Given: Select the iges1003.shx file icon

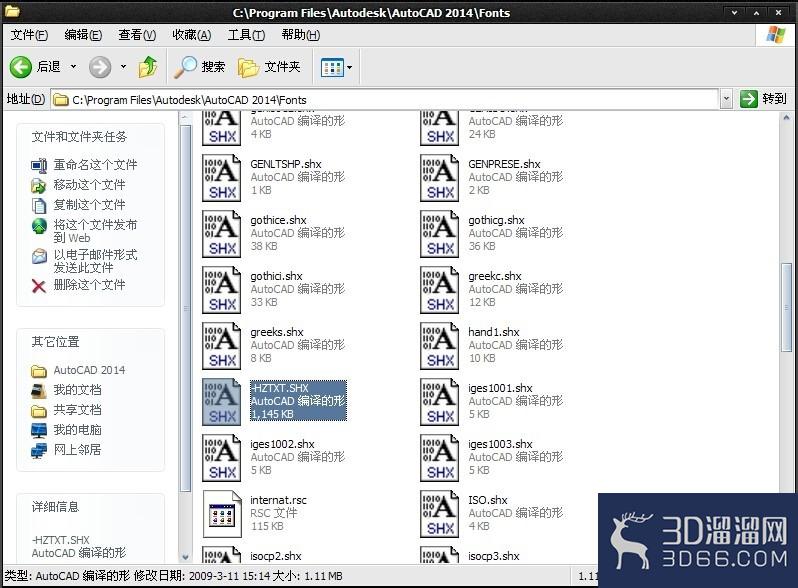Looking at the screenshot, I should (439, 458).
